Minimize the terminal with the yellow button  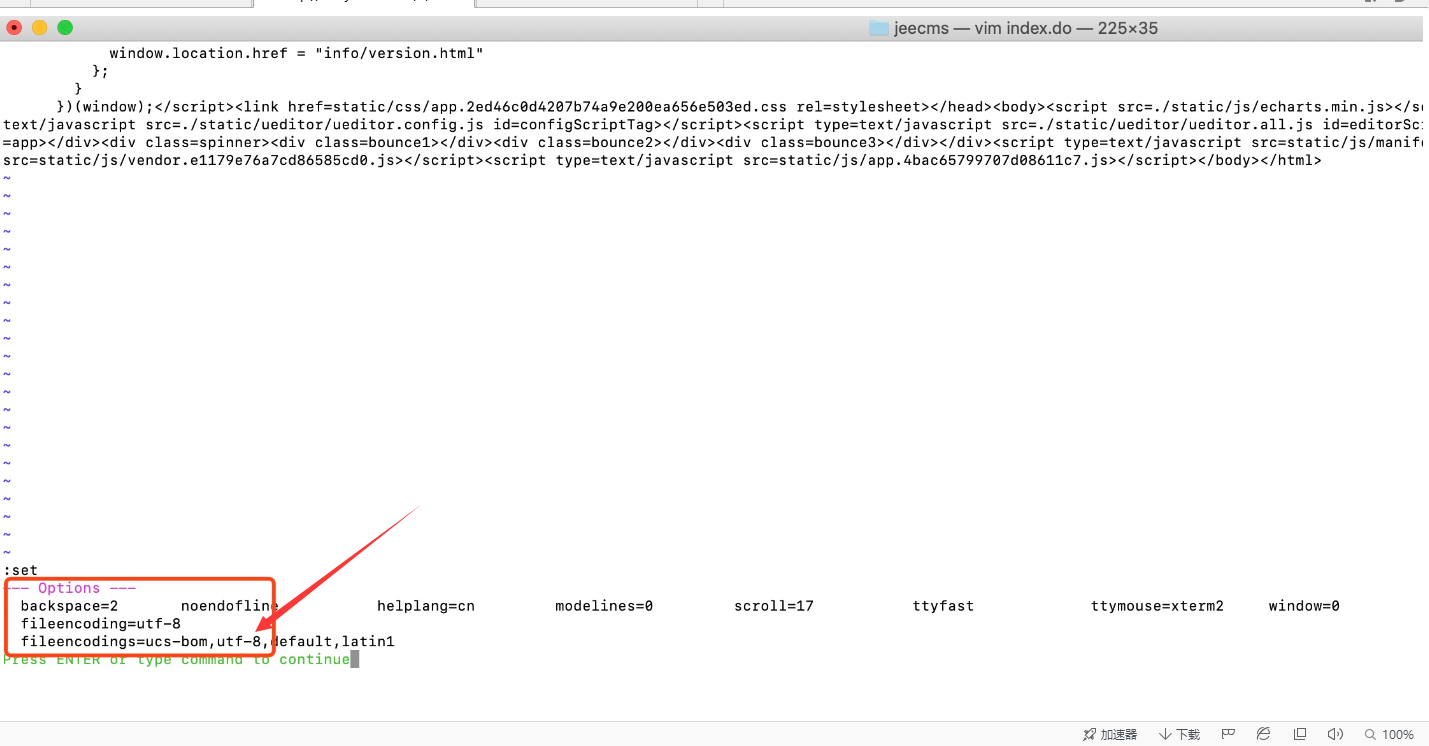[40, 28]
